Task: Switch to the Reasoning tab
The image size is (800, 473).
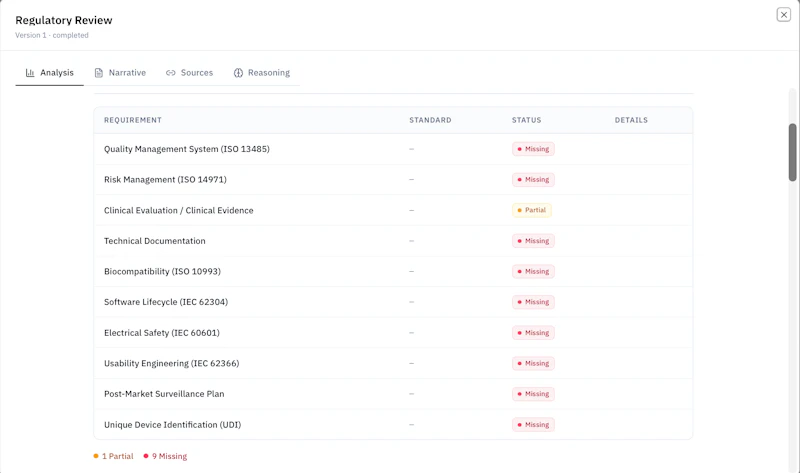Action: pyautogui.click(x=262, y=72)
